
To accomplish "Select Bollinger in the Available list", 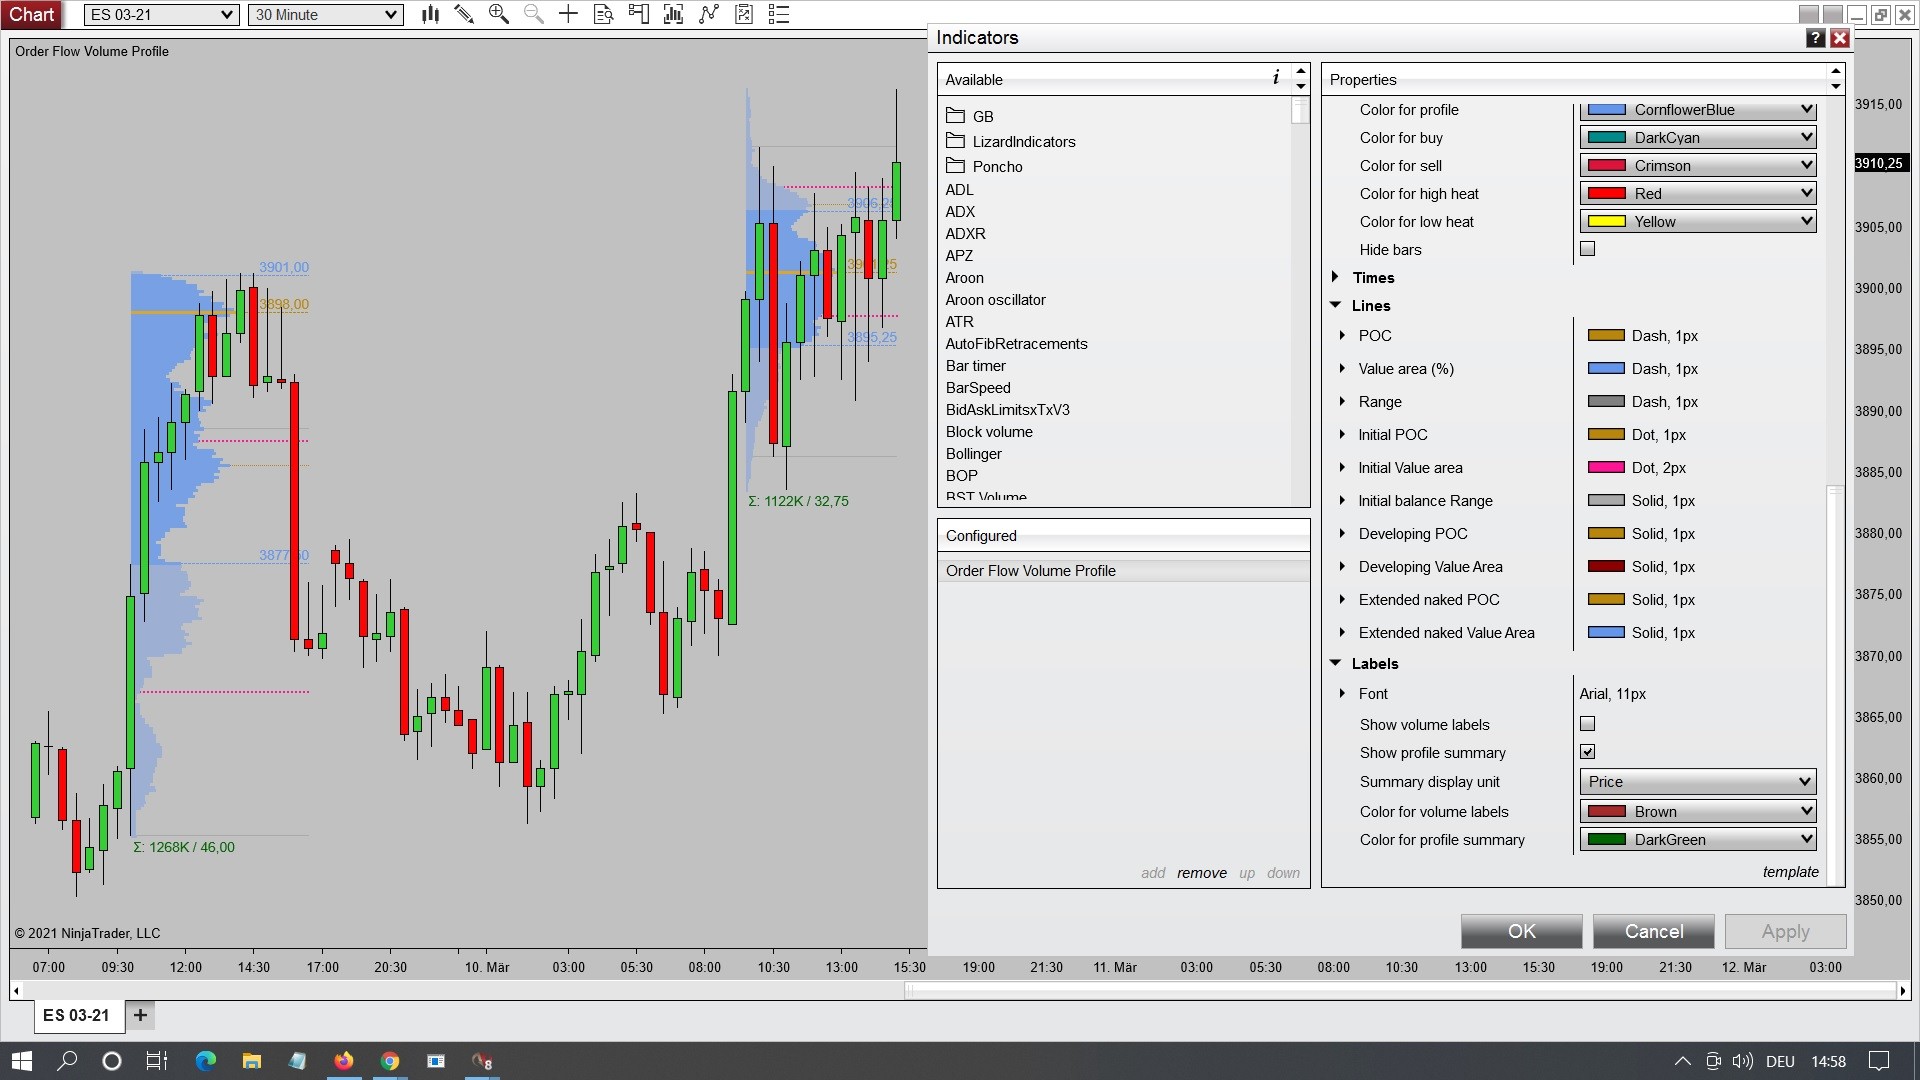I will [x=973, y=454].
